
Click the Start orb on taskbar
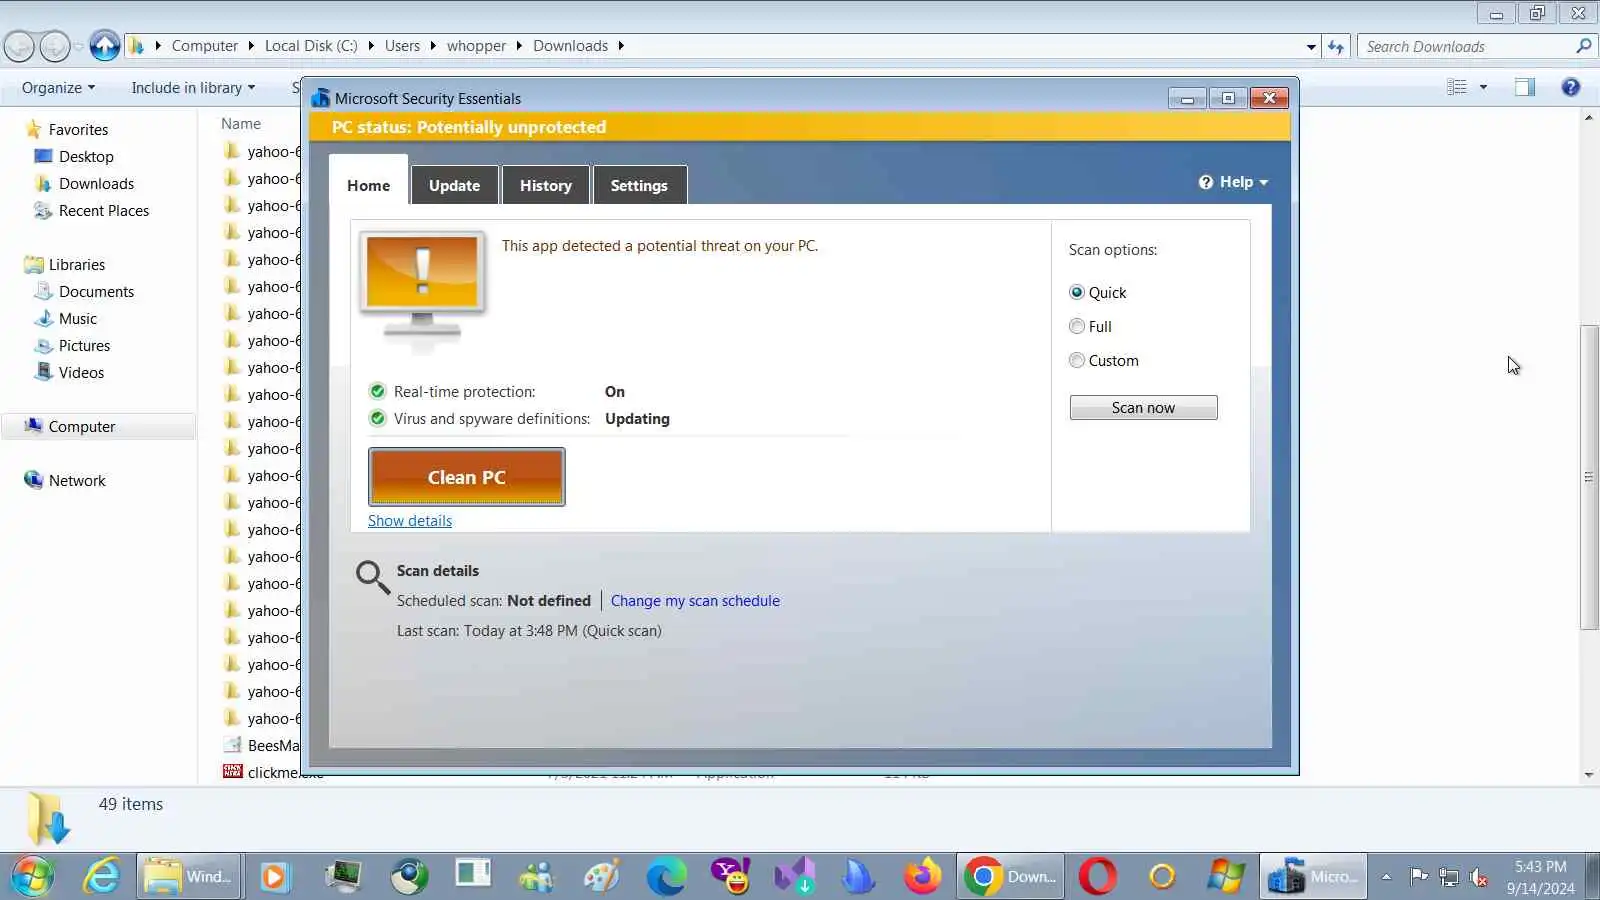coord(33,877)
